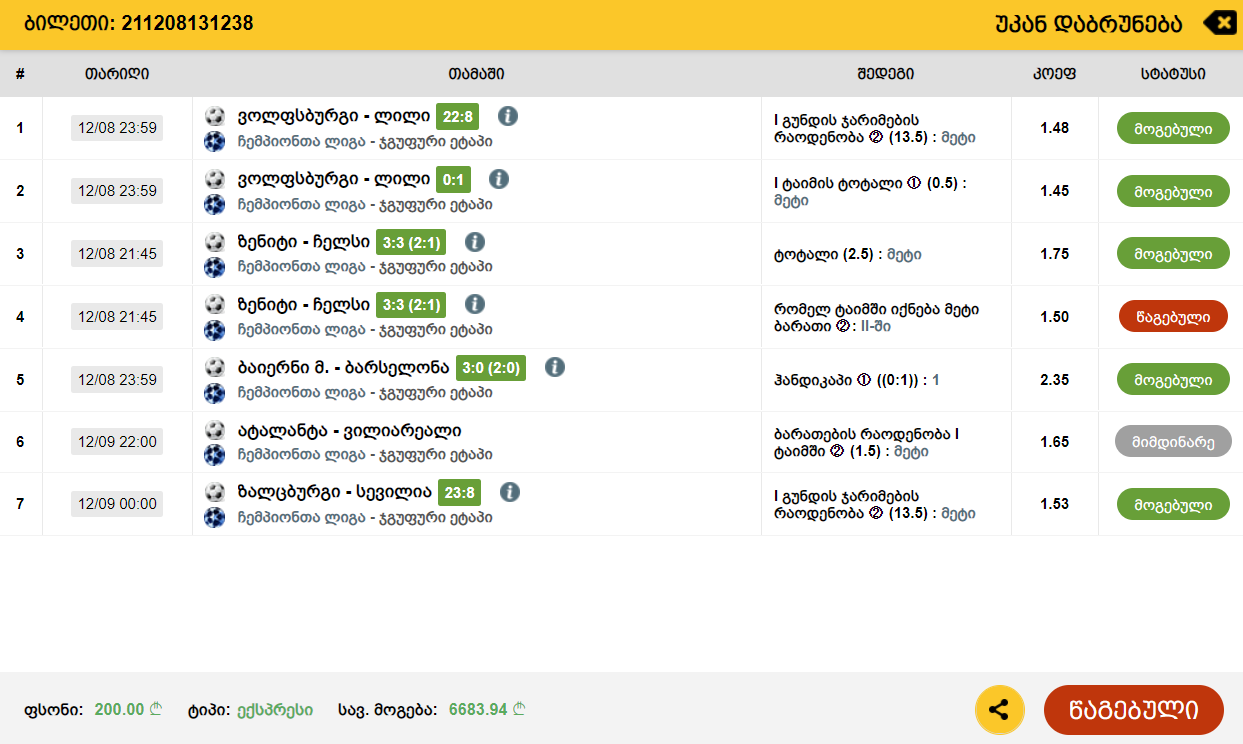Click the ჰანდიკაპი ((0:1)) : 1 bet result

click(857, 380)
